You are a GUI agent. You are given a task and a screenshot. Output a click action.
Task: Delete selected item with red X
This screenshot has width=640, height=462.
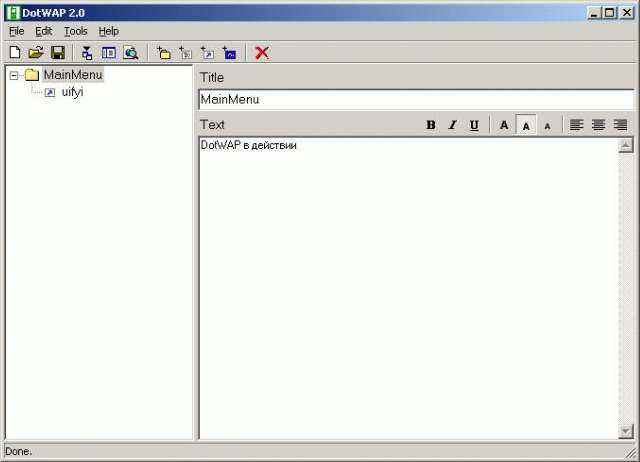(262, 53)
